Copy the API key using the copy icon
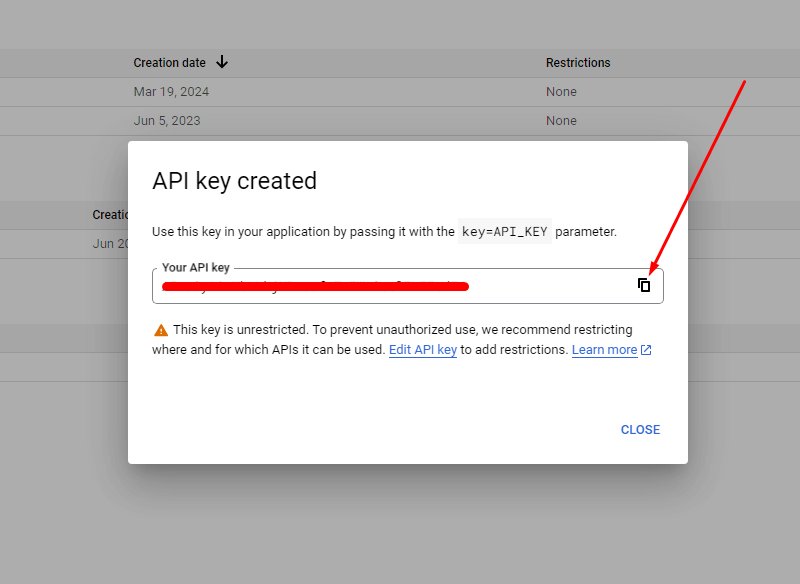This screenshot has width=800, height=584. click(646, 285)
